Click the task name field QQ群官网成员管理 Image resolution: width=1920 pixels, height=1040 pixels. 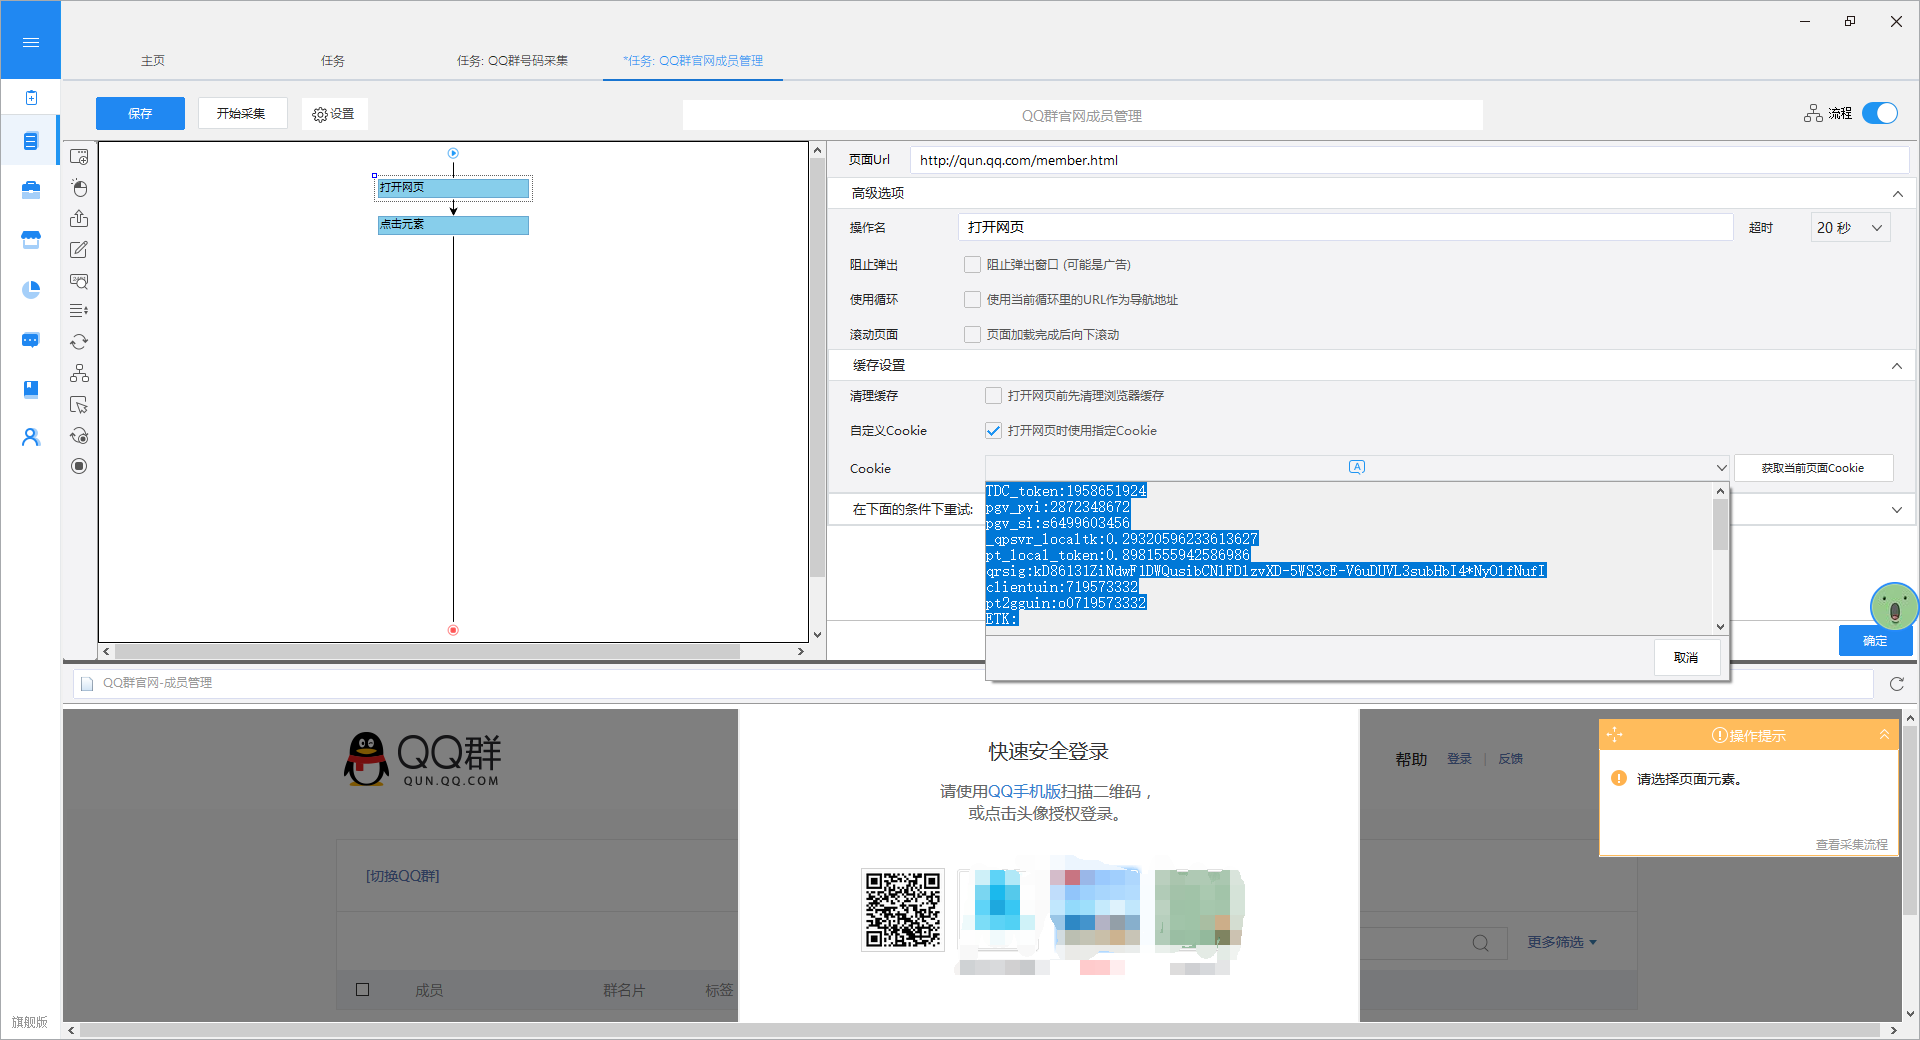tap(1082, 115)
